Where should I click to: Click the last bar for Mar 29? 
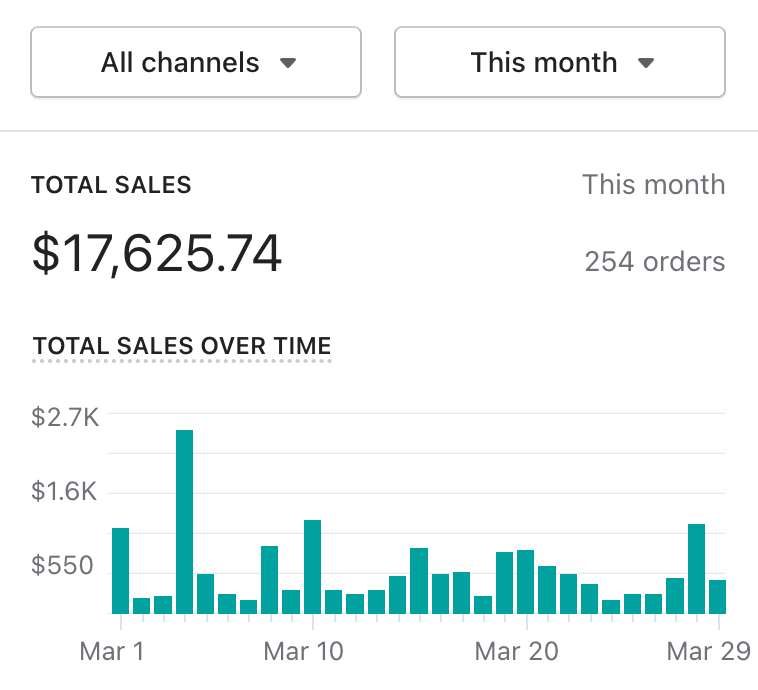coord(717,596)
